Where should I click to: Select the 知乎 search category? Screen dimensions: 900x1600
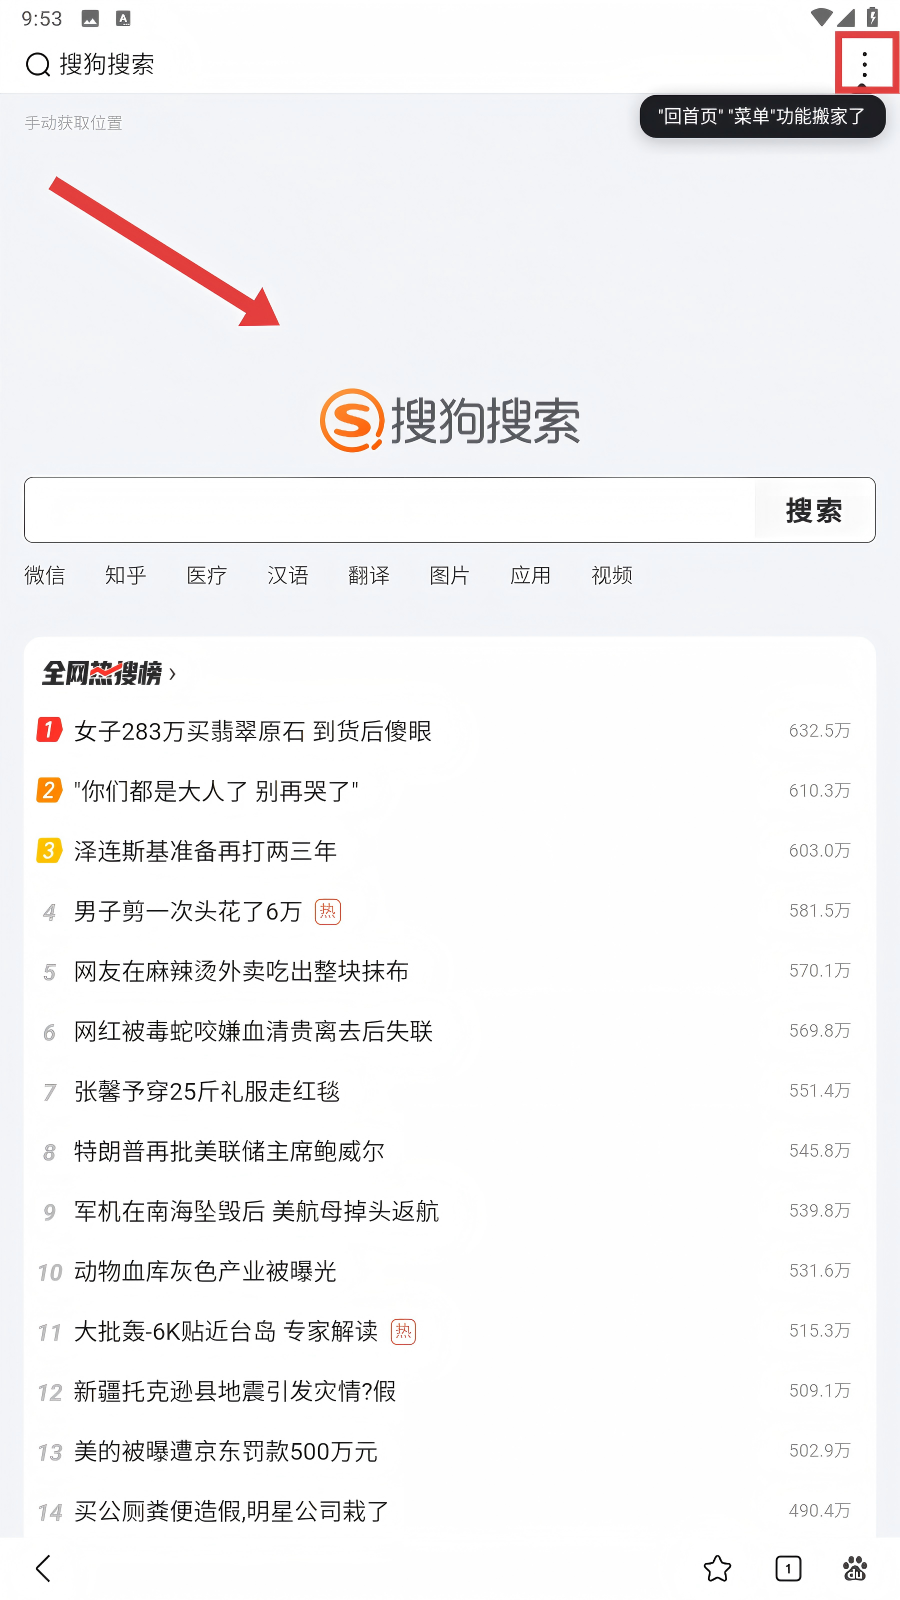pyautogui.click(x=126, y=575)
